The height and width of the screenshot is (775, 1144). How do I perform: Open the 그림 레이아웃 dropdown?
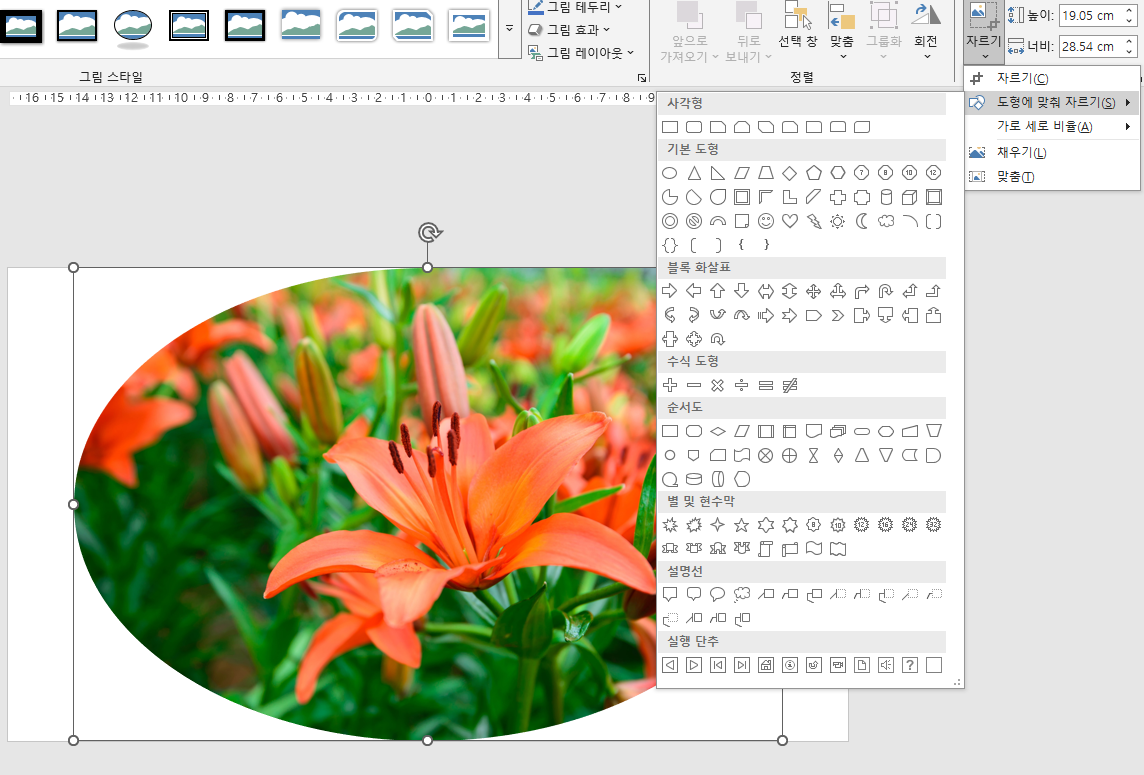pyautogui.click(x=581, y=53)
